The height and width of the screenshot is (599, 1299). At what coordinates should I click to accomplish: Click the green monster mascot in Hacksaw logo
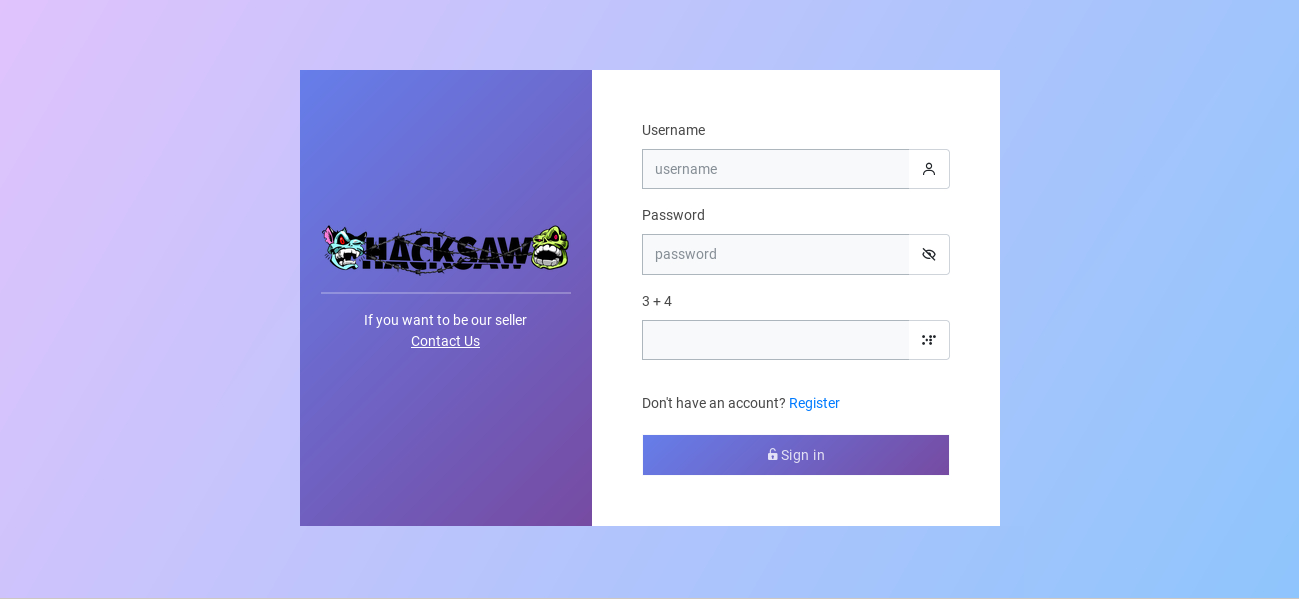[549, 249]
